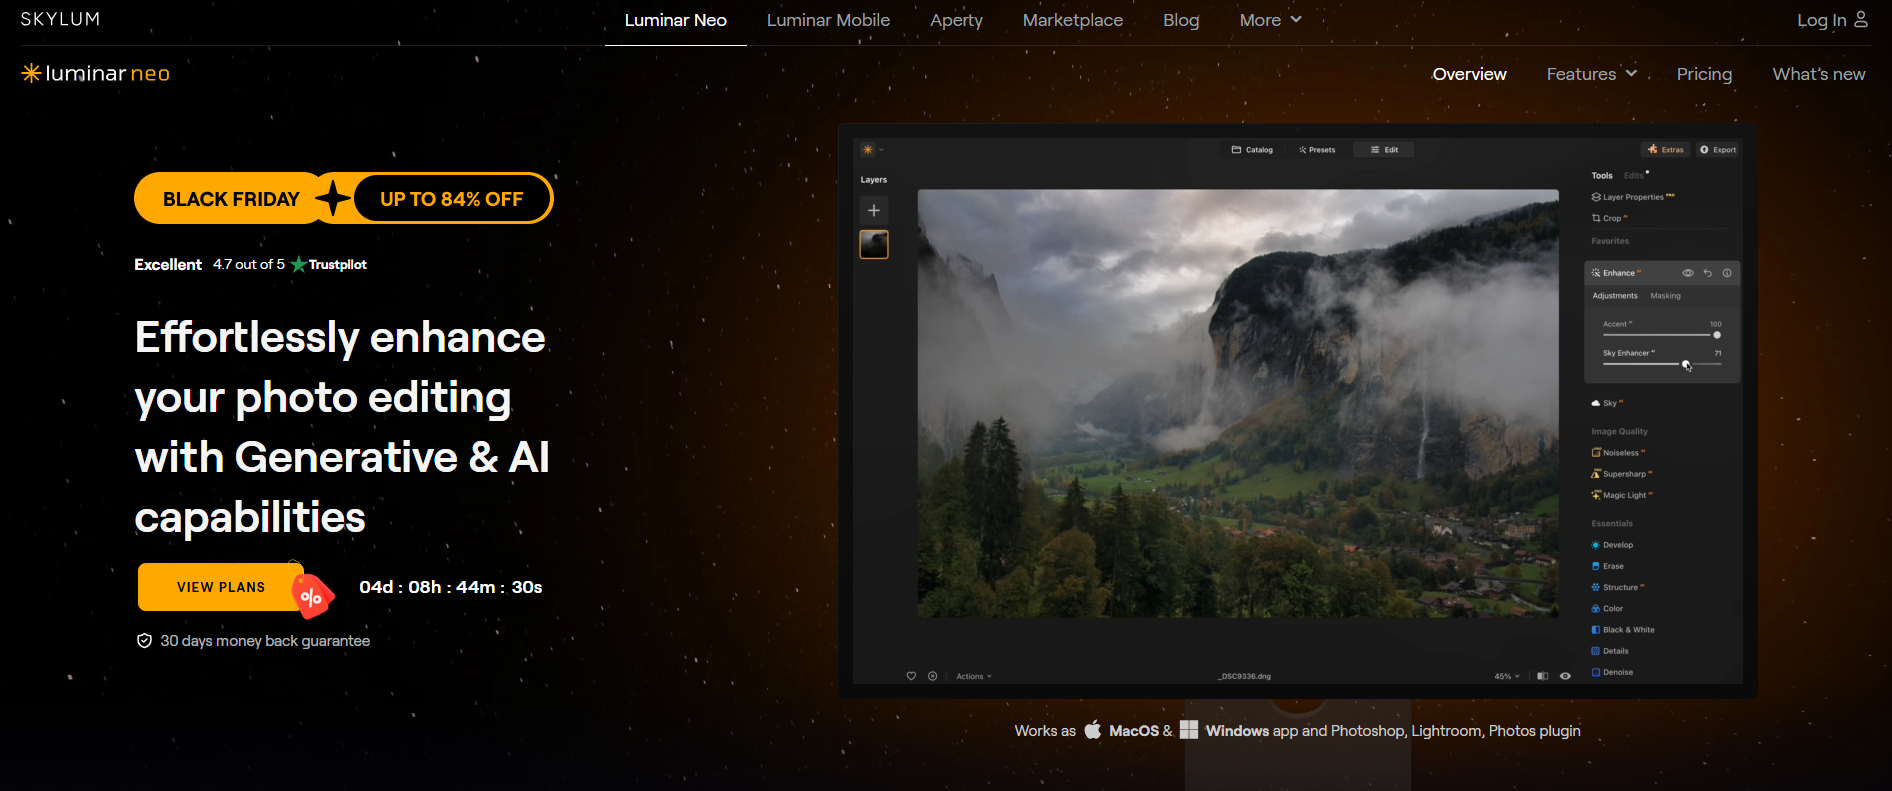Open the Develop tool
Image resolution: width=1892 pixels, height=791 pixels.
1612,545
